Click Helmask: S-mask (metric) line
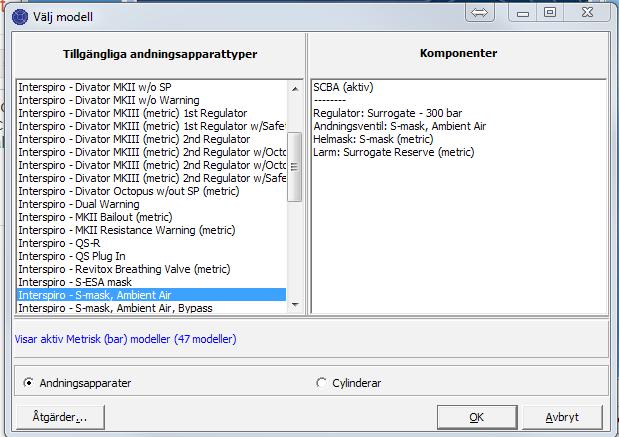The image size is (619, 437). tap(373, 139)
